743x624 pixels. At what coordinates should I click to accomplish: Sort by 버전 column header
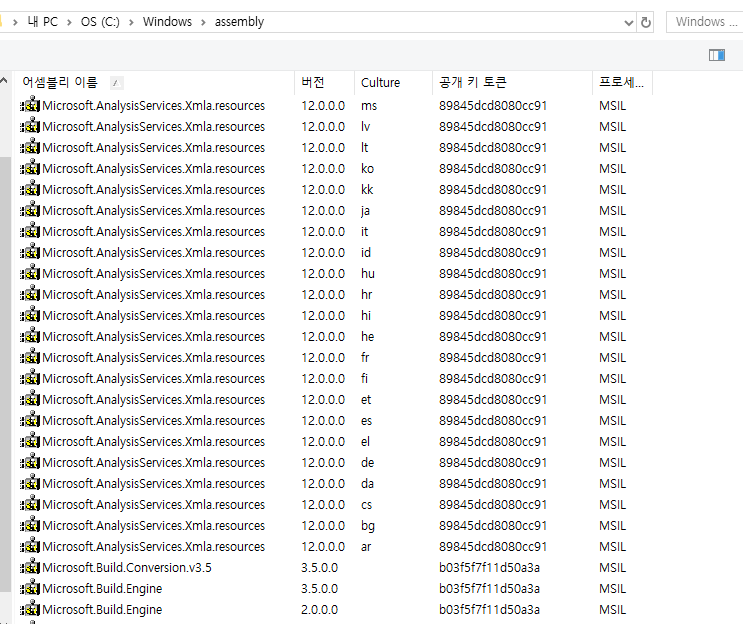click(325, 82)
